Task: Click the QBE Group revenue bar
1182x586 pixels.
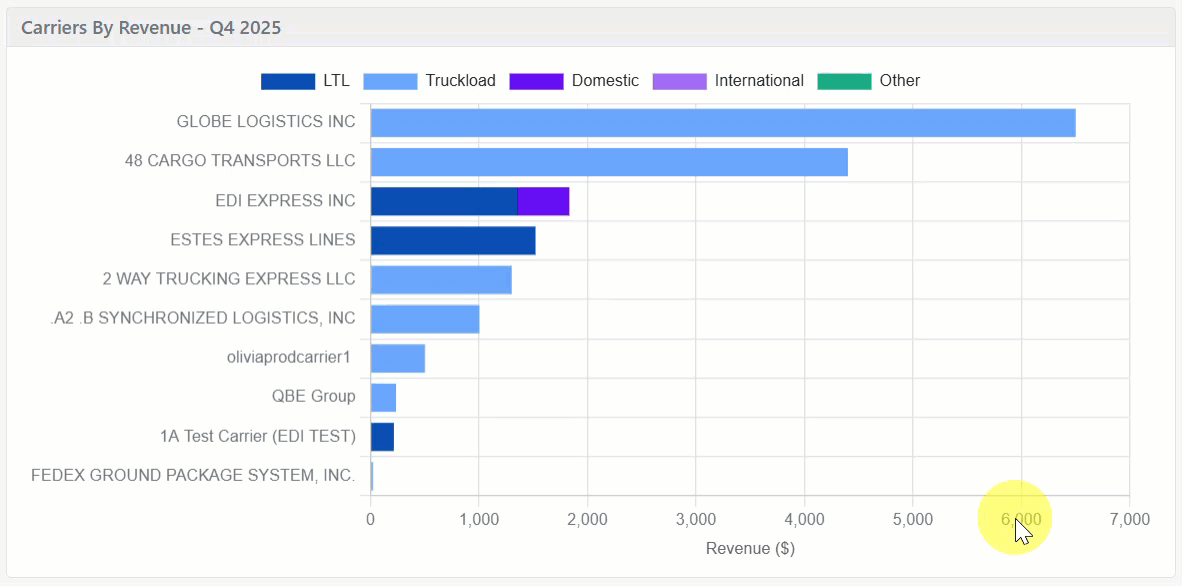Action: coord(383,398)
